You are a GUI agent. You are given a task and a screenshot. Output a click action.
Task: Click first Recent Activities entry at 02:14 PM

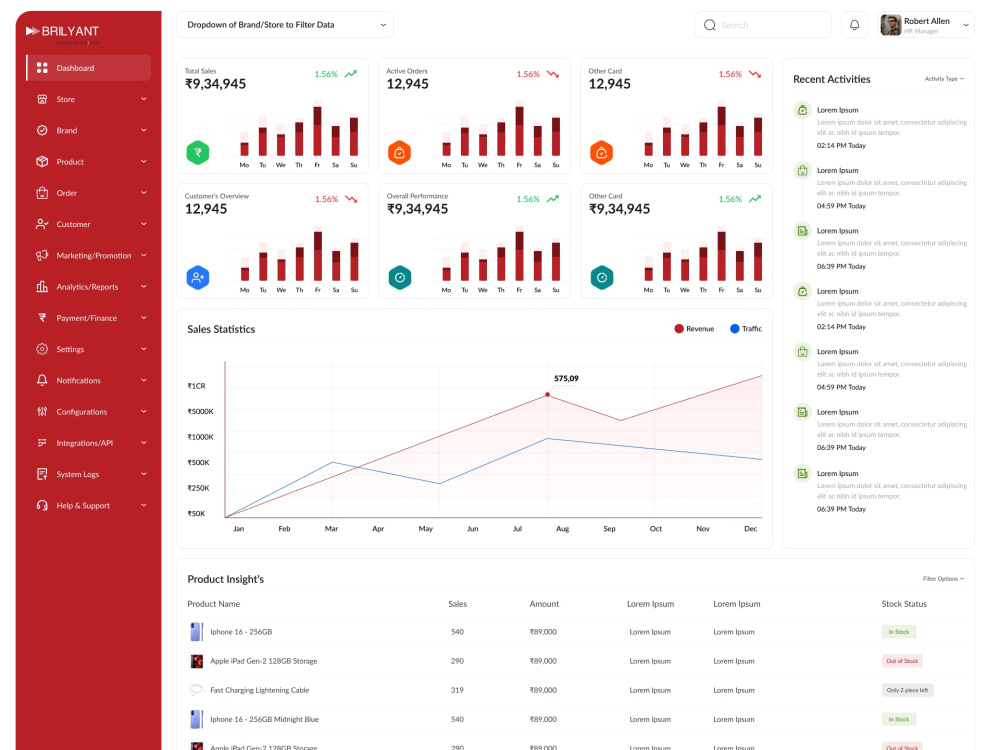pyautogui.click(x=881, y=128)
